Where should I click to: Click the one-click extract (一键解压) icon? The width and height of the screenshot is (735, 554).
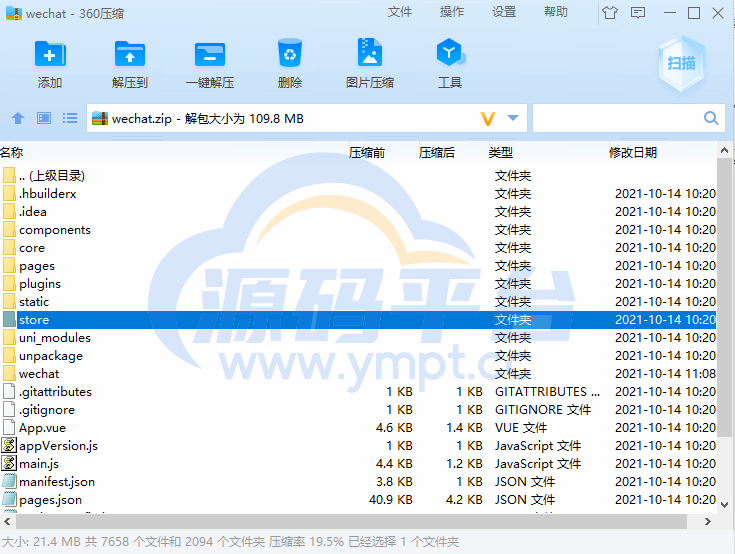point(210,54)
